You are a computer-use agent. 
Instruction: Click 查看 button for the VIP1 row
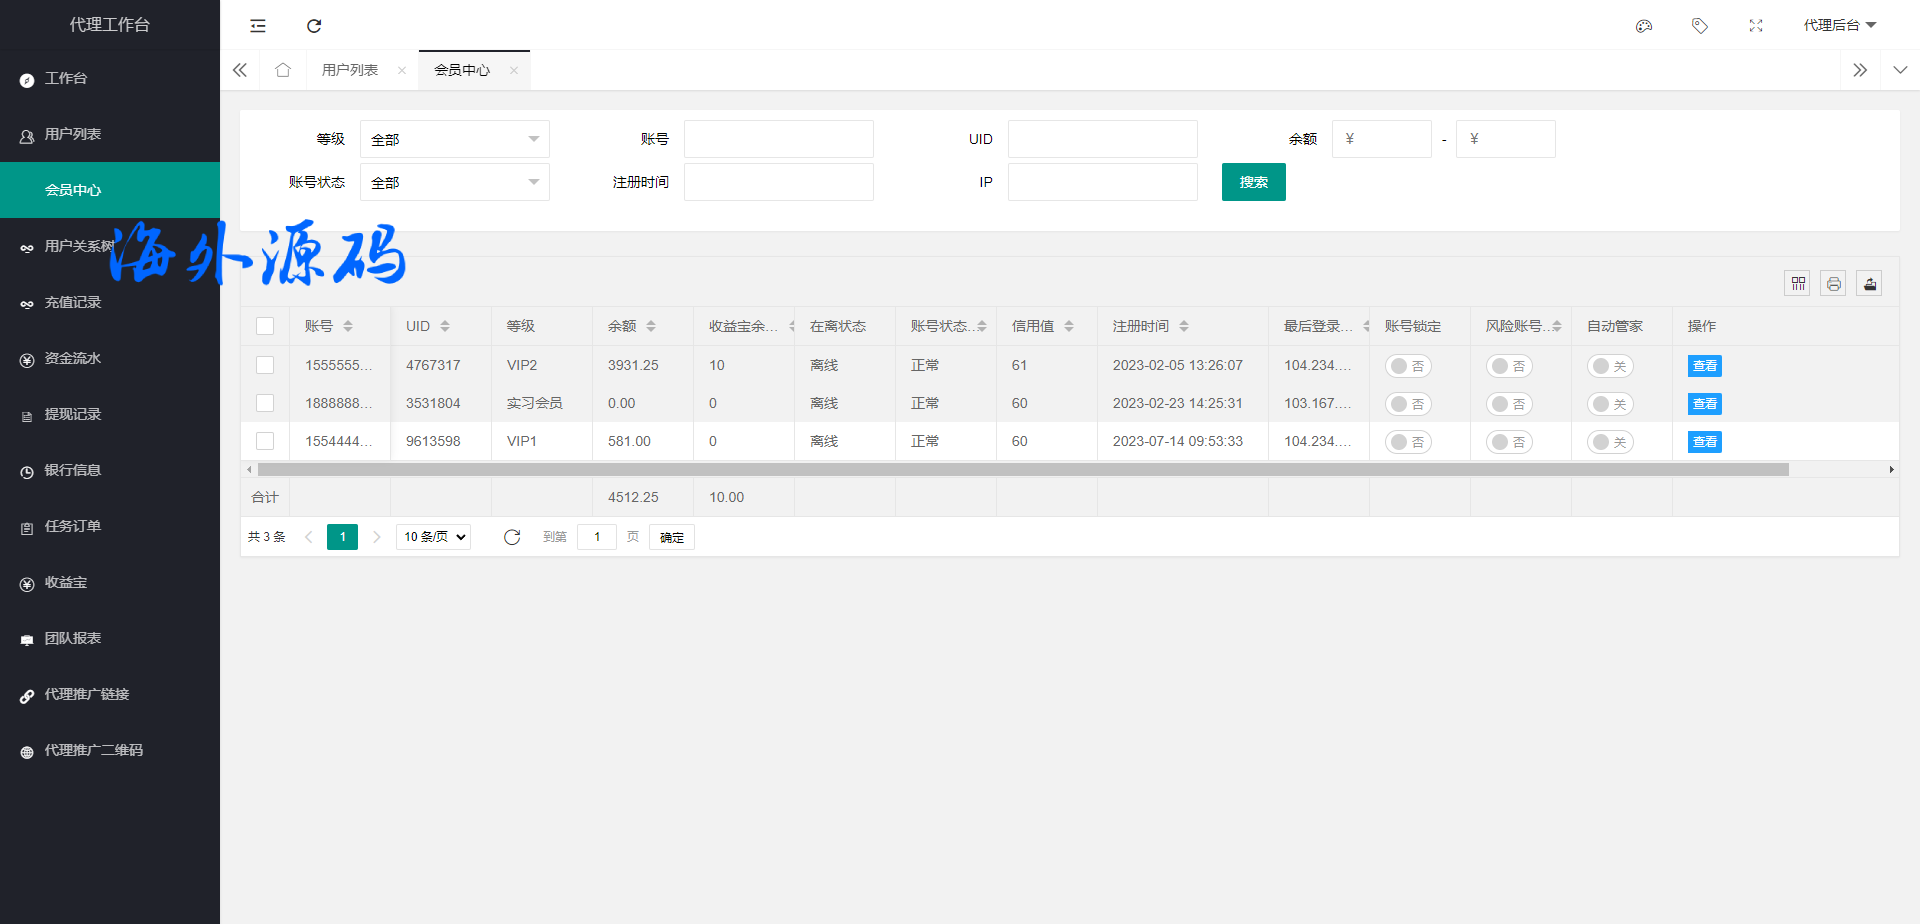tap(1704, 442)
